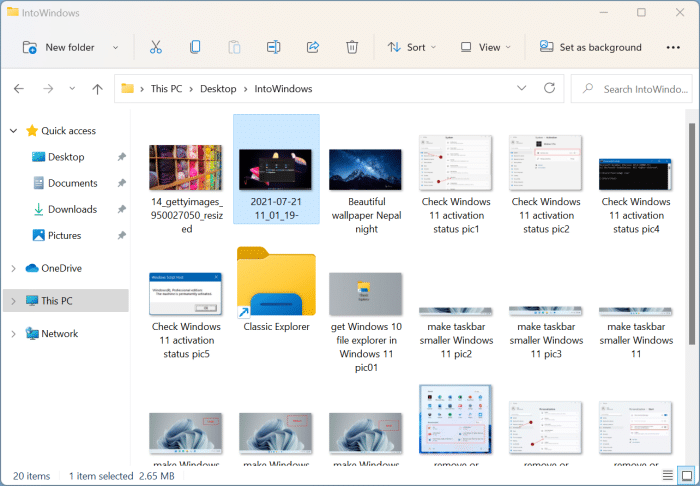Select make taskbar smaller Windows 11 pic3
700x486 pixels.
(546, 311)
